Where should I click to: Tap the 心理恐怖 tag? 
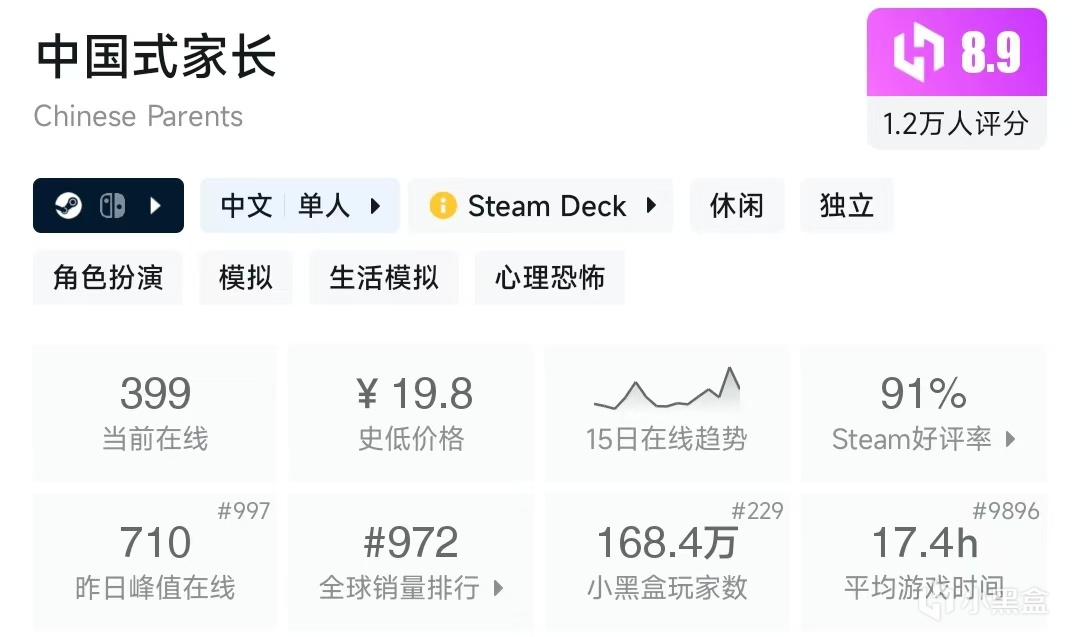550,277
